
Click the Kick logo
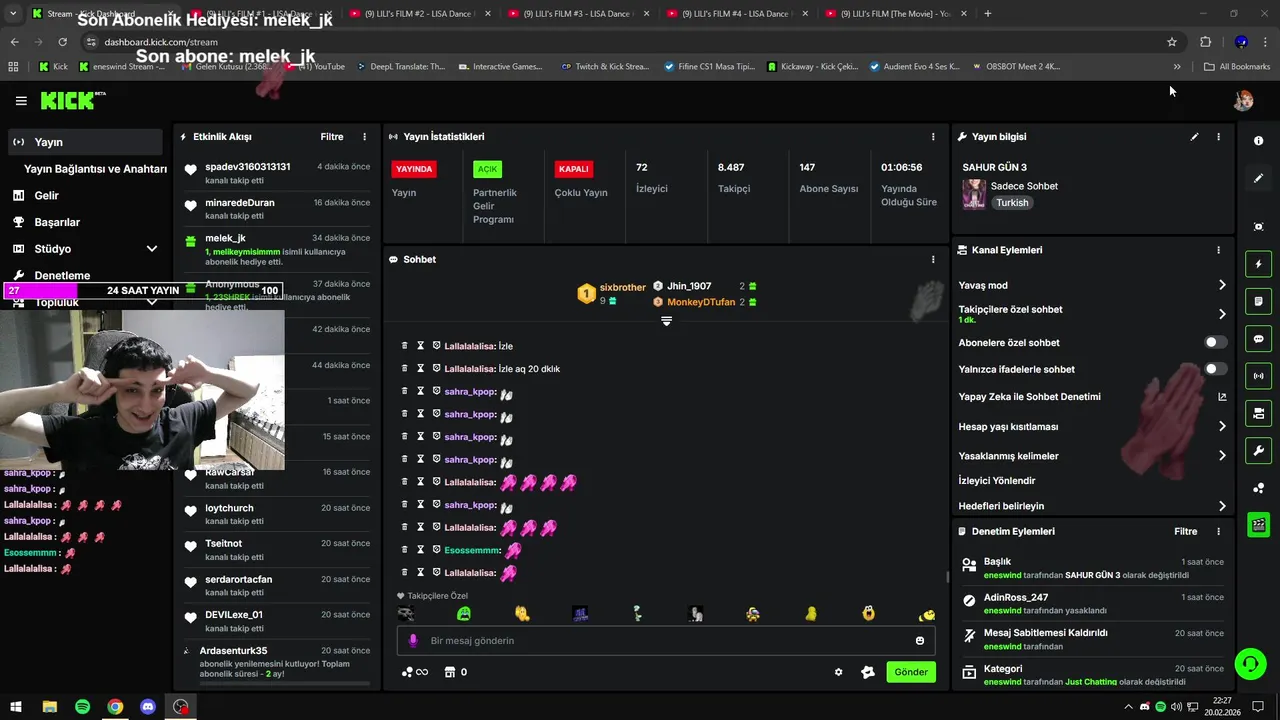pos(72,100)
